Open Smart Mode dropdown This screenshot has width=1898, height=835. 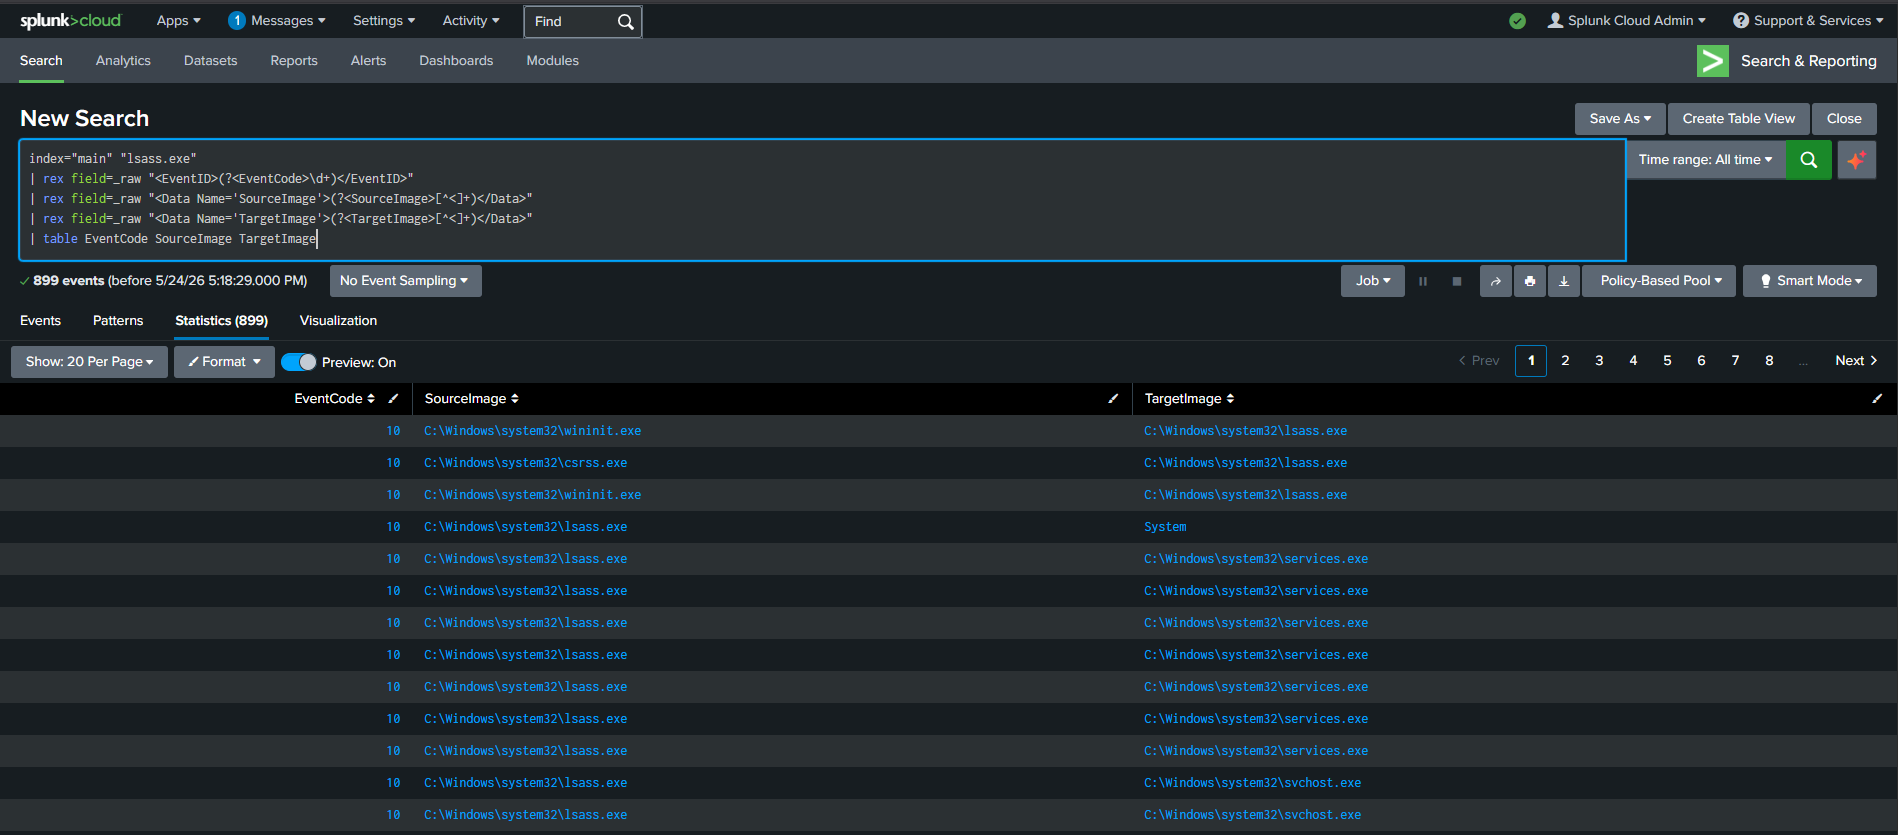click(1810, 281)
